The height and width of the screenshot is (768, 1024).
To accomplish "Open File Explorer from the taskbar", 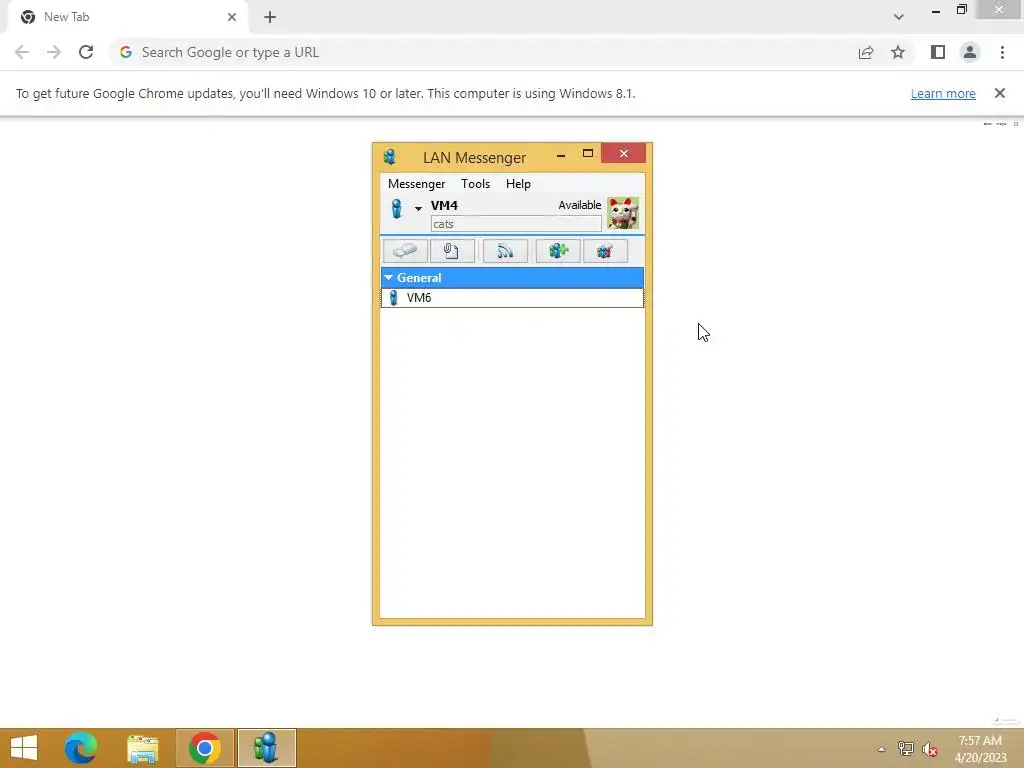I will [142, 748].
